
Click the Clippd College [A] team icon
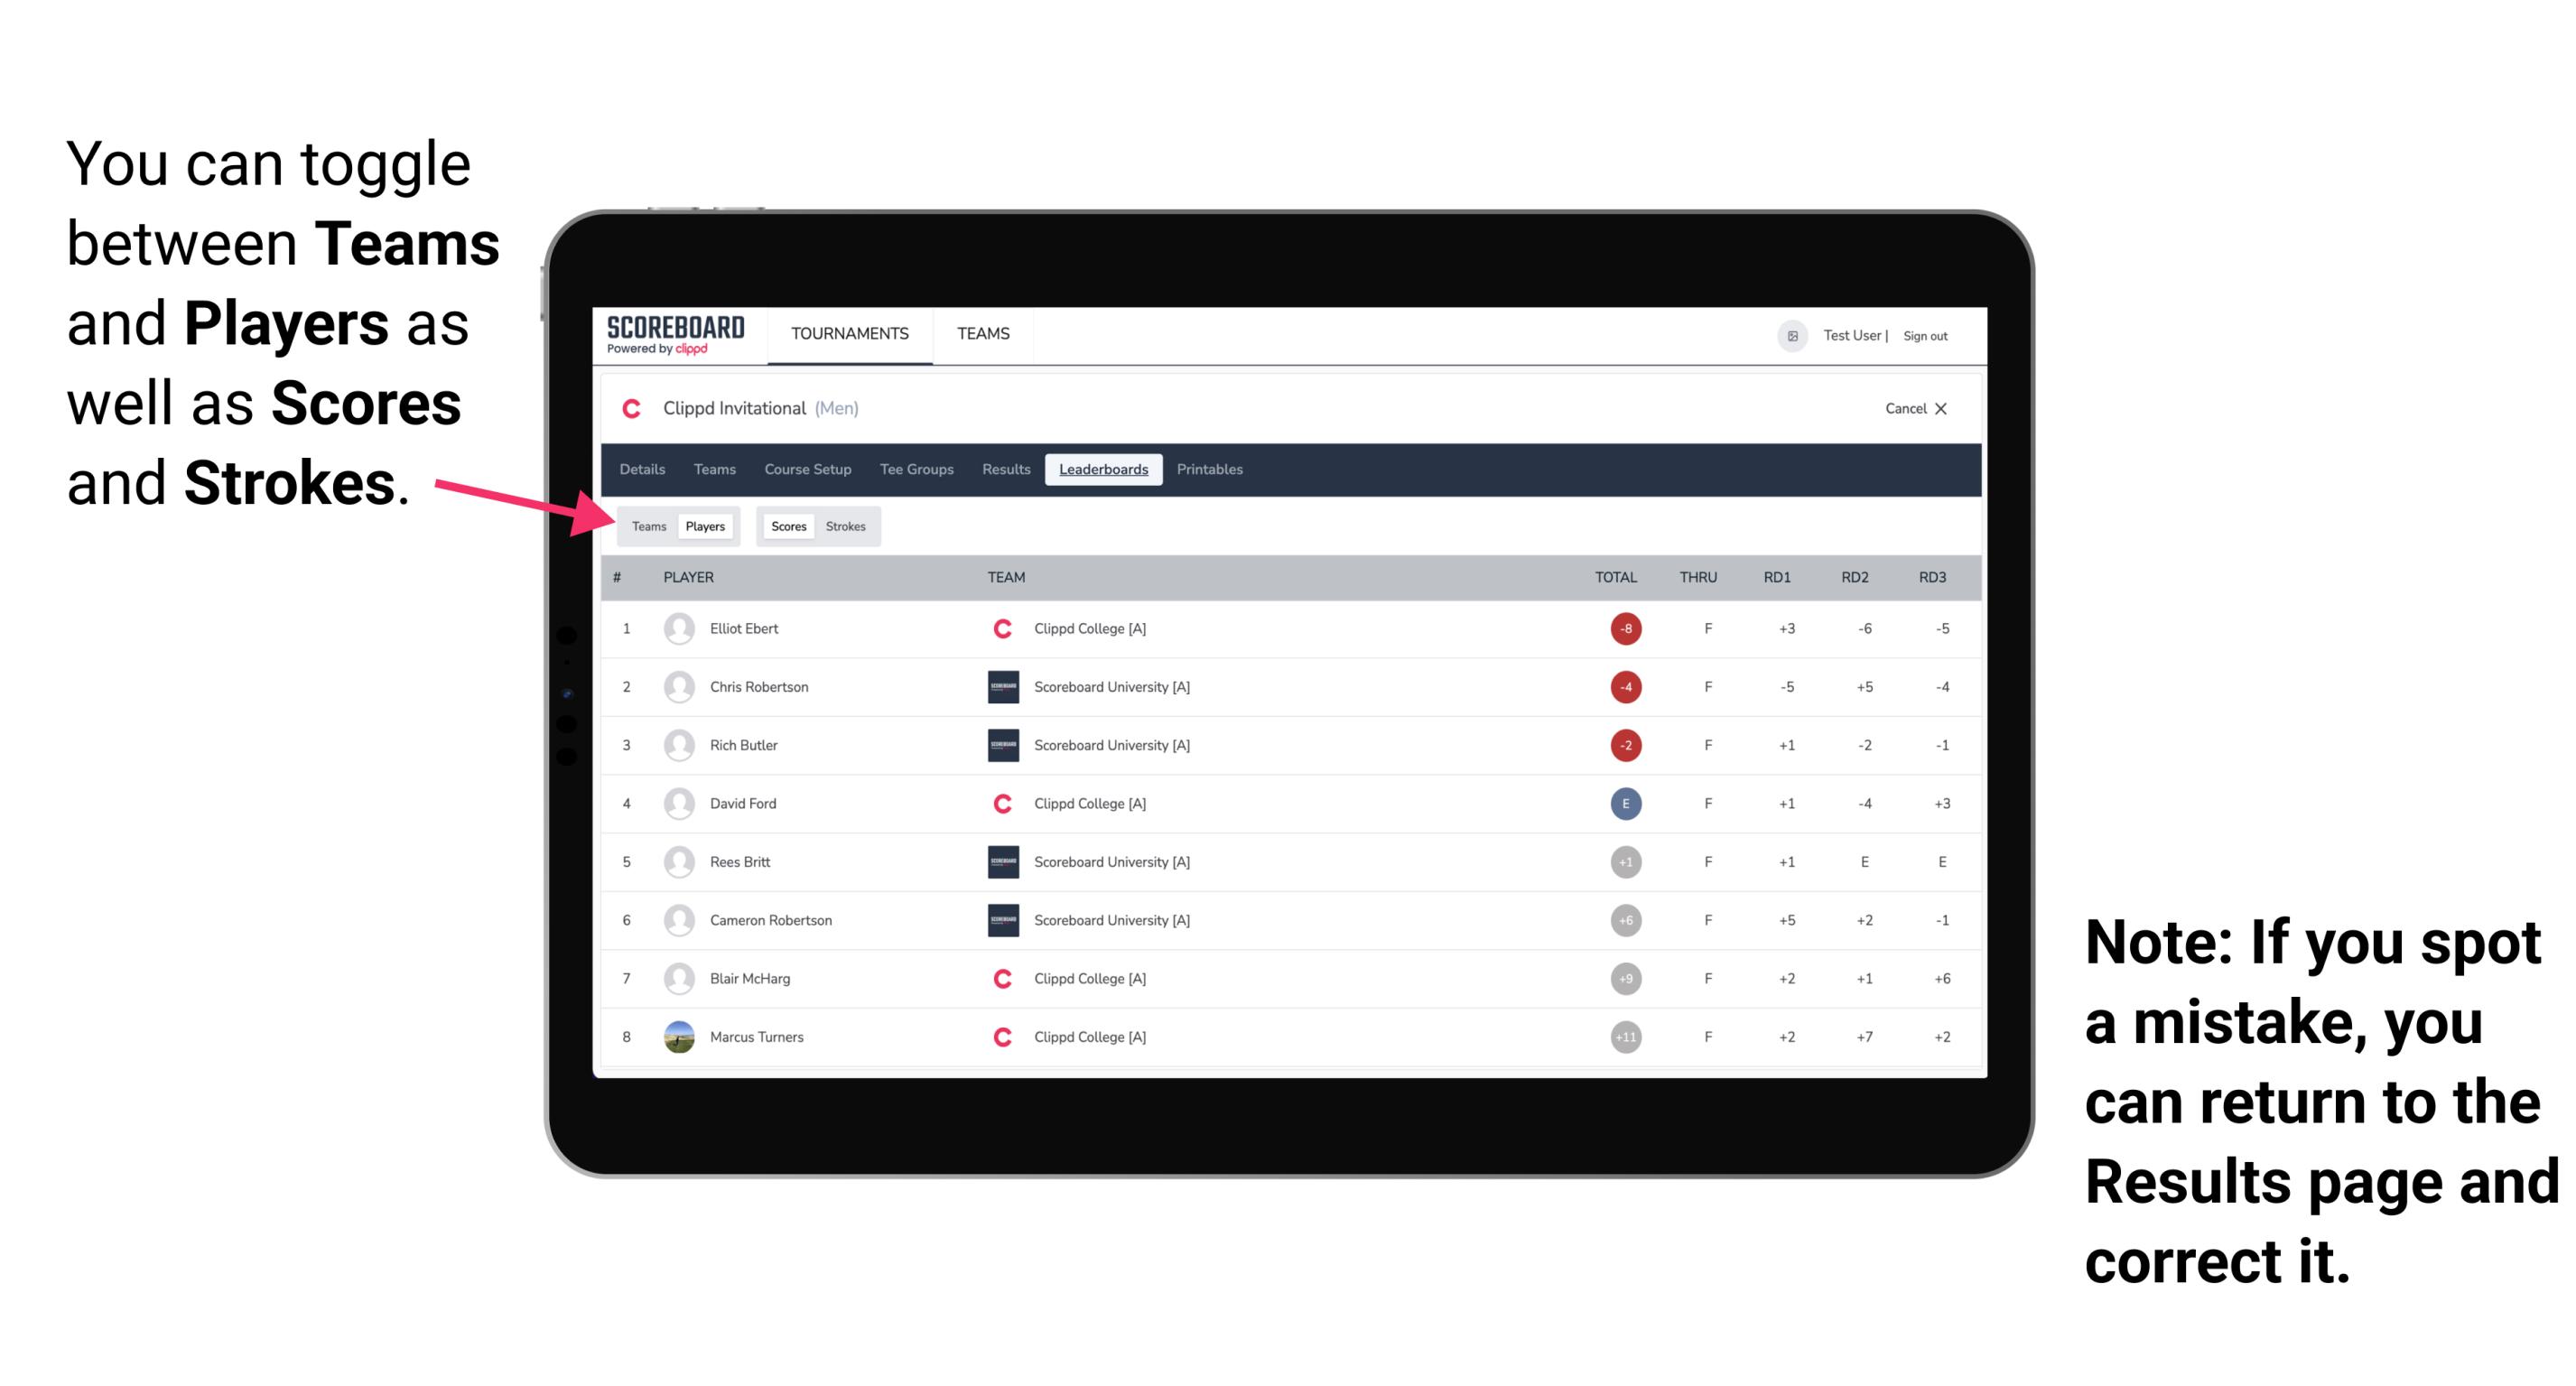coord(995,628)
